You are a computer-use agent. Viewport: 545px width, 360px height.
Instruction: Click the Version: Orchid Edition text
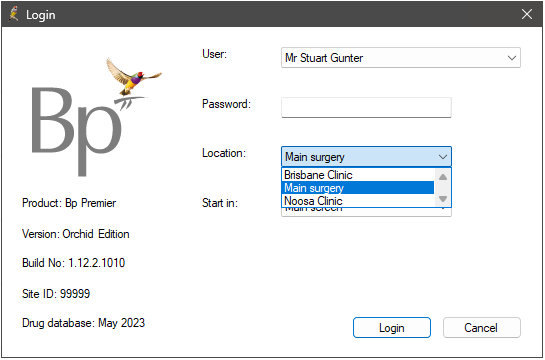coord(76,234)
